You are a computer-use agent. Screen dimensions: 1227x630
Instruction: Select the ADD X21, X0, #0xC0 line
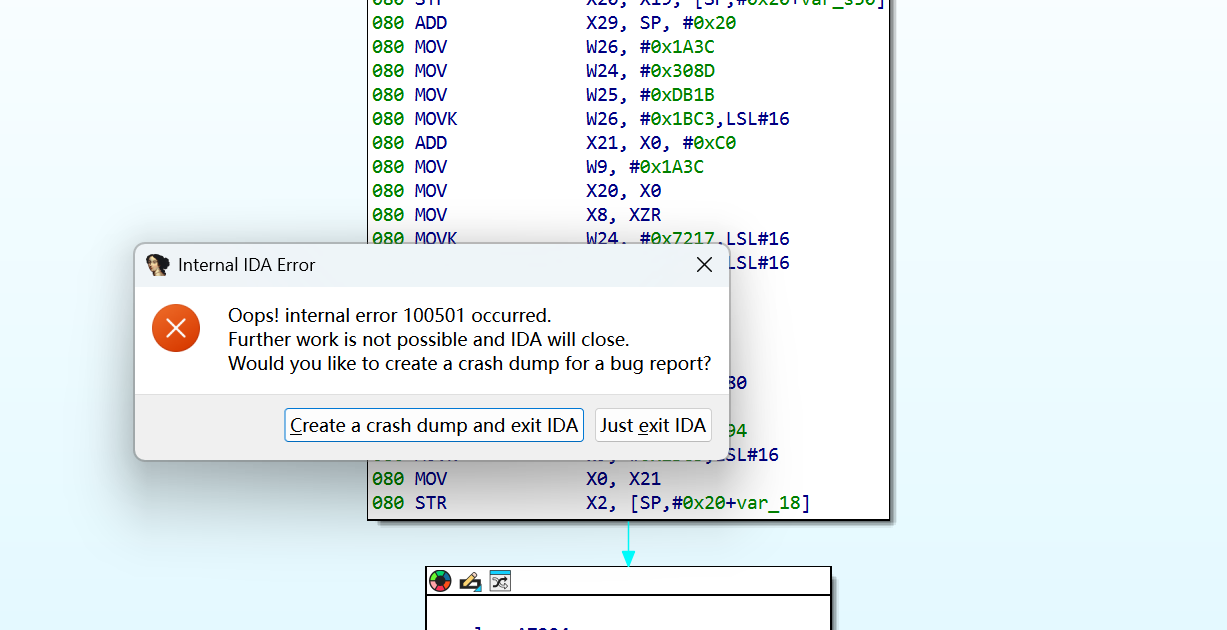554,143
